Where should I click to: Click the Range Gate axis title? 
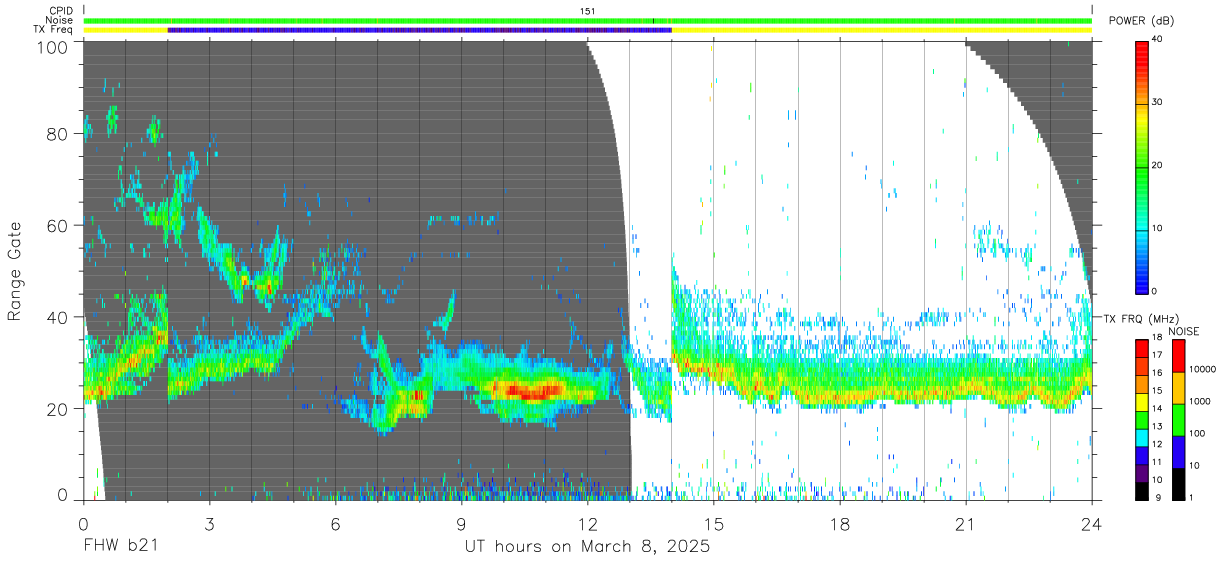pyautogui.click(x=15, y=271)
